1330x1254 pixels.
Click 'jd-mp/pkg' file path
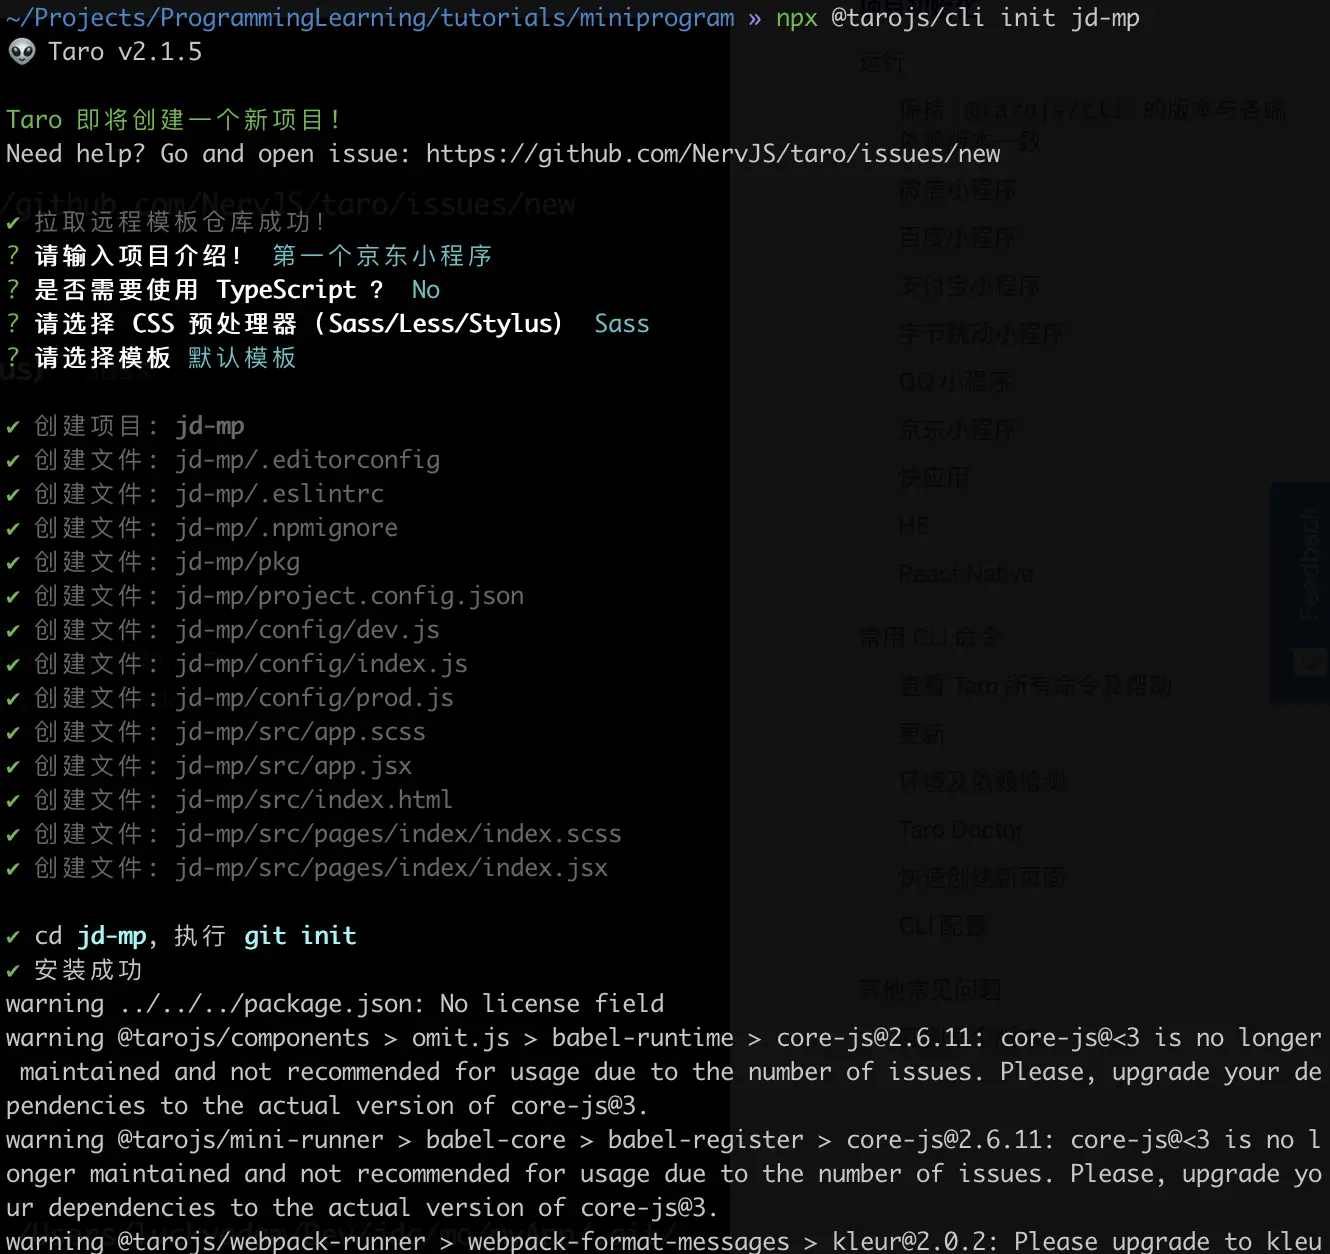click(238, 562)
